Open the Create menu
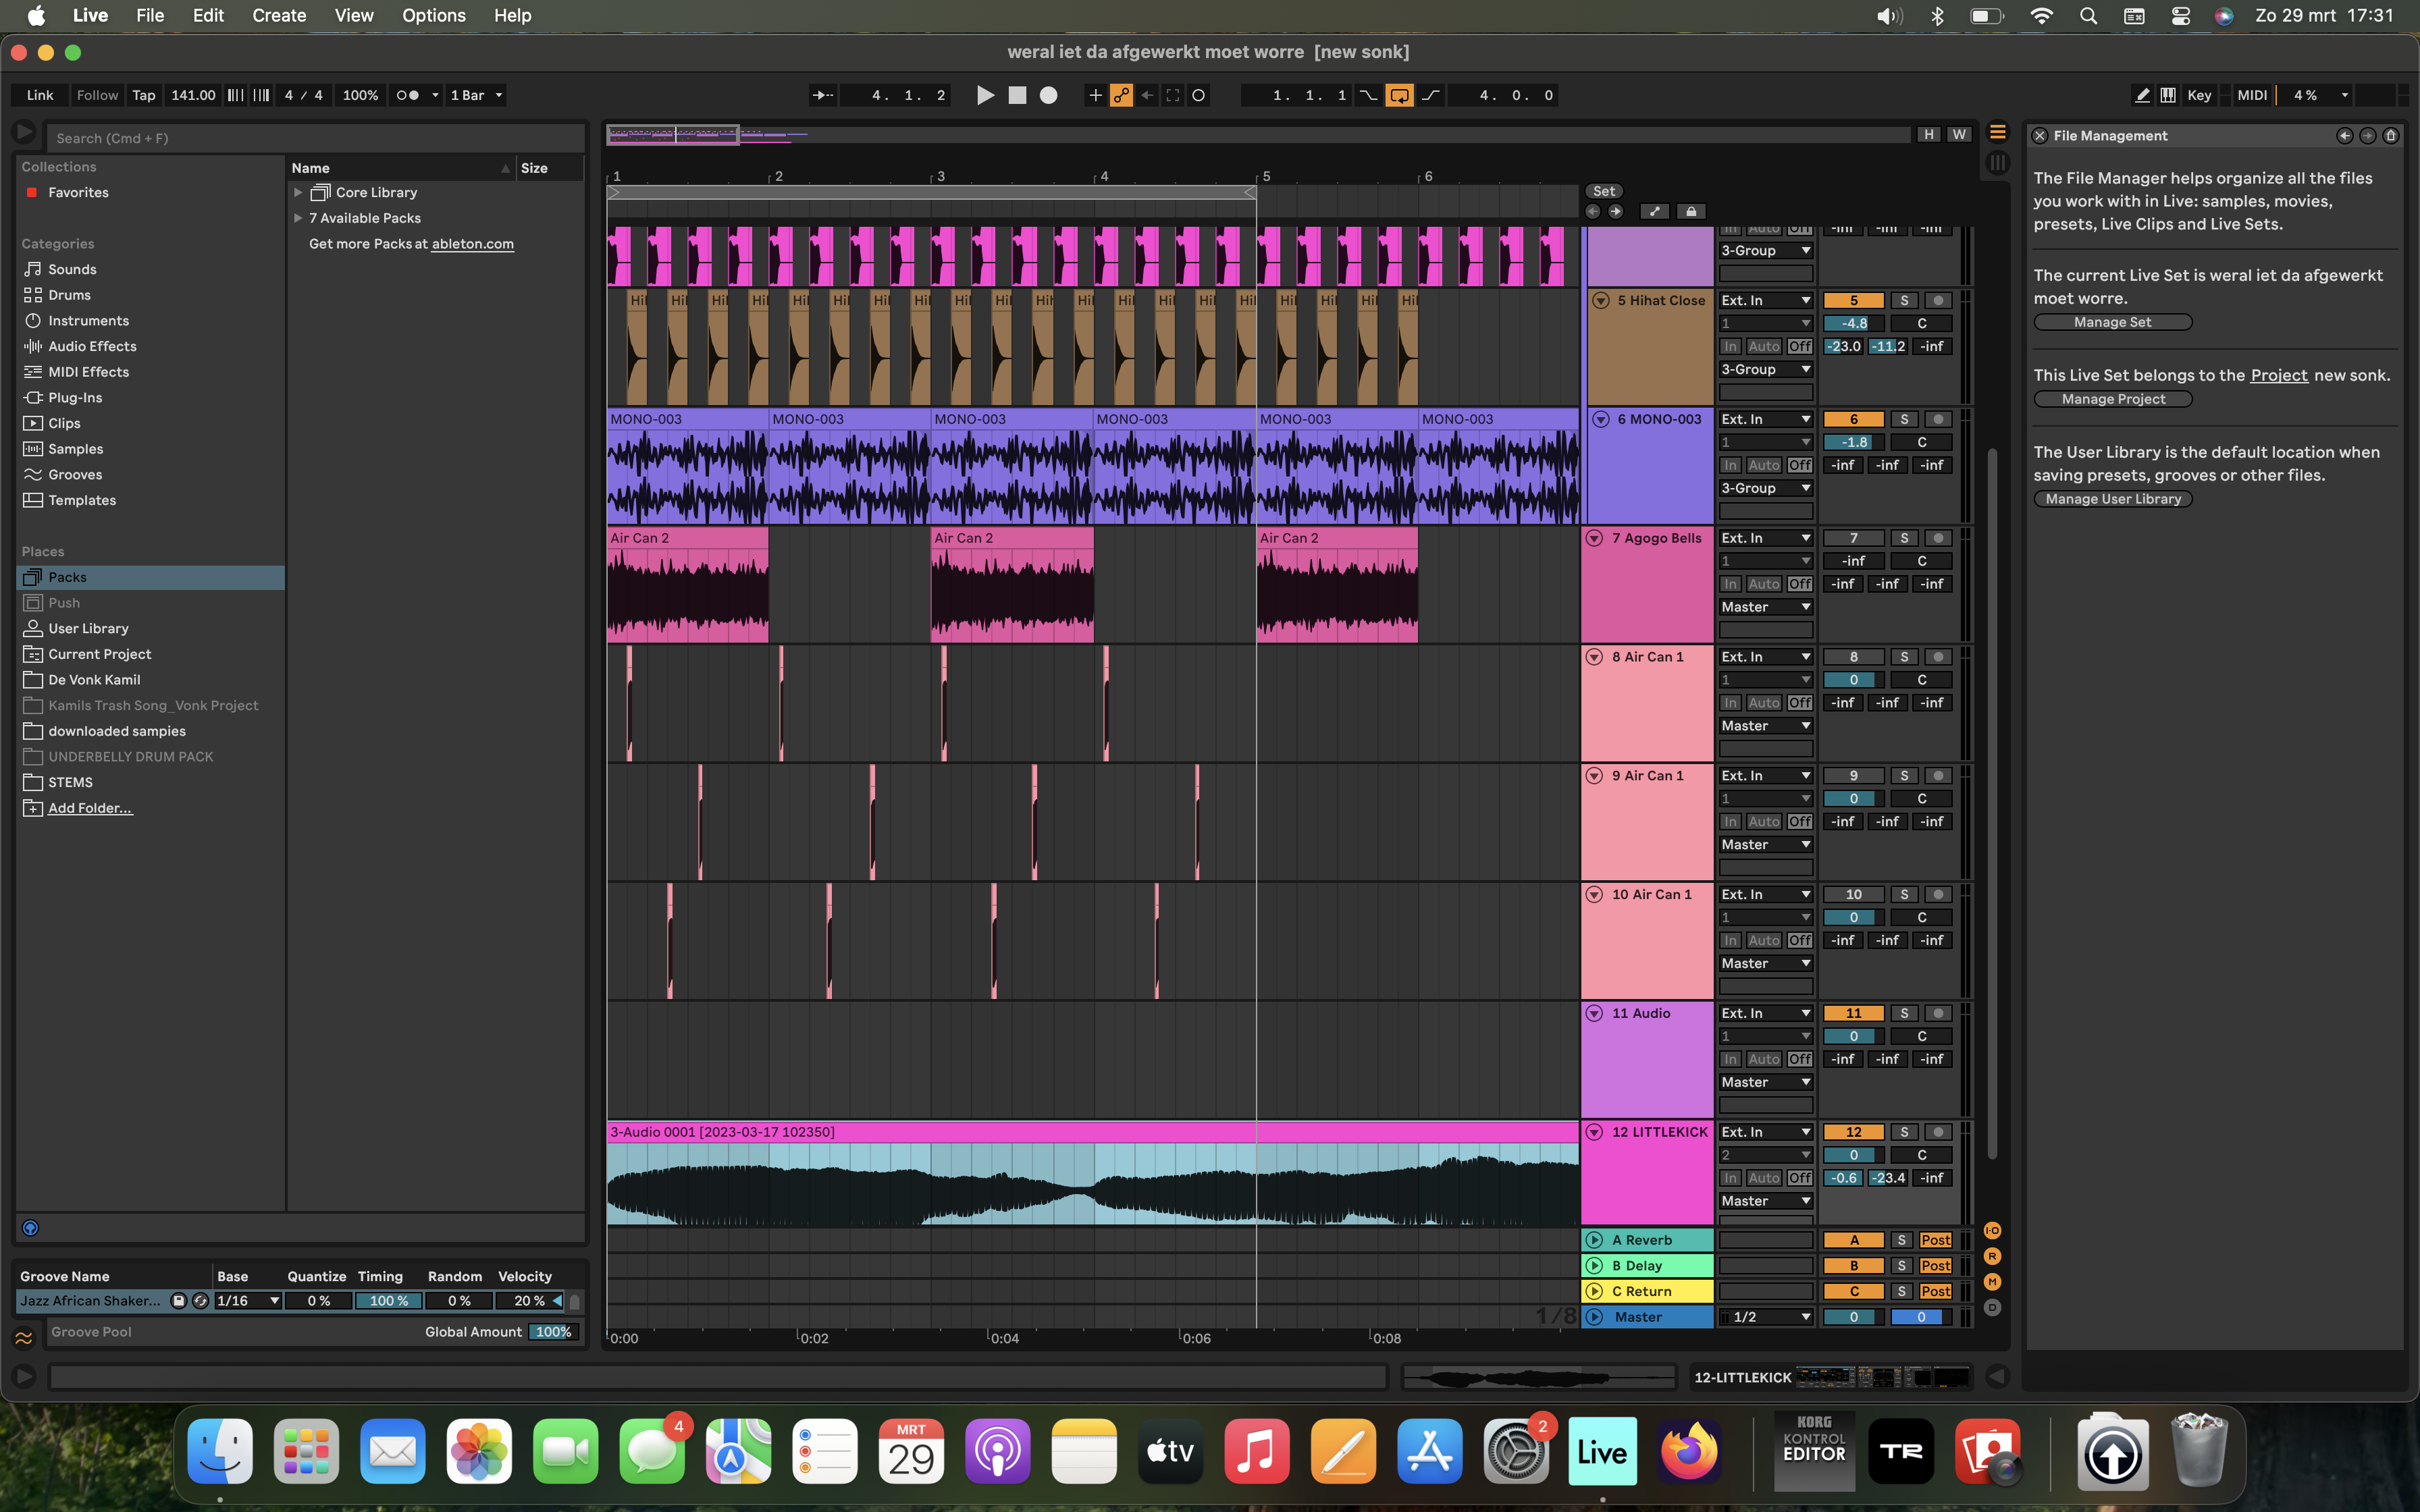Screen dimensions: 2420x1512 279,15
